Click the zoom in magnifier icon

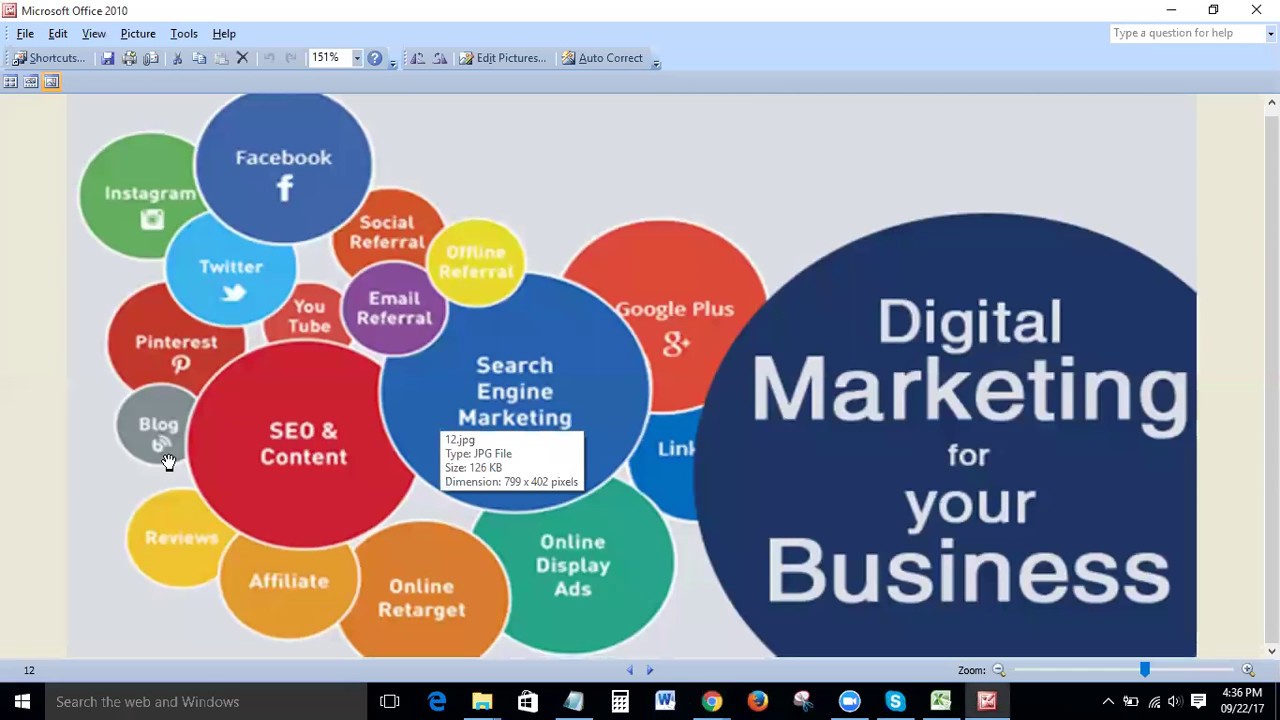tap(1248, 670)
